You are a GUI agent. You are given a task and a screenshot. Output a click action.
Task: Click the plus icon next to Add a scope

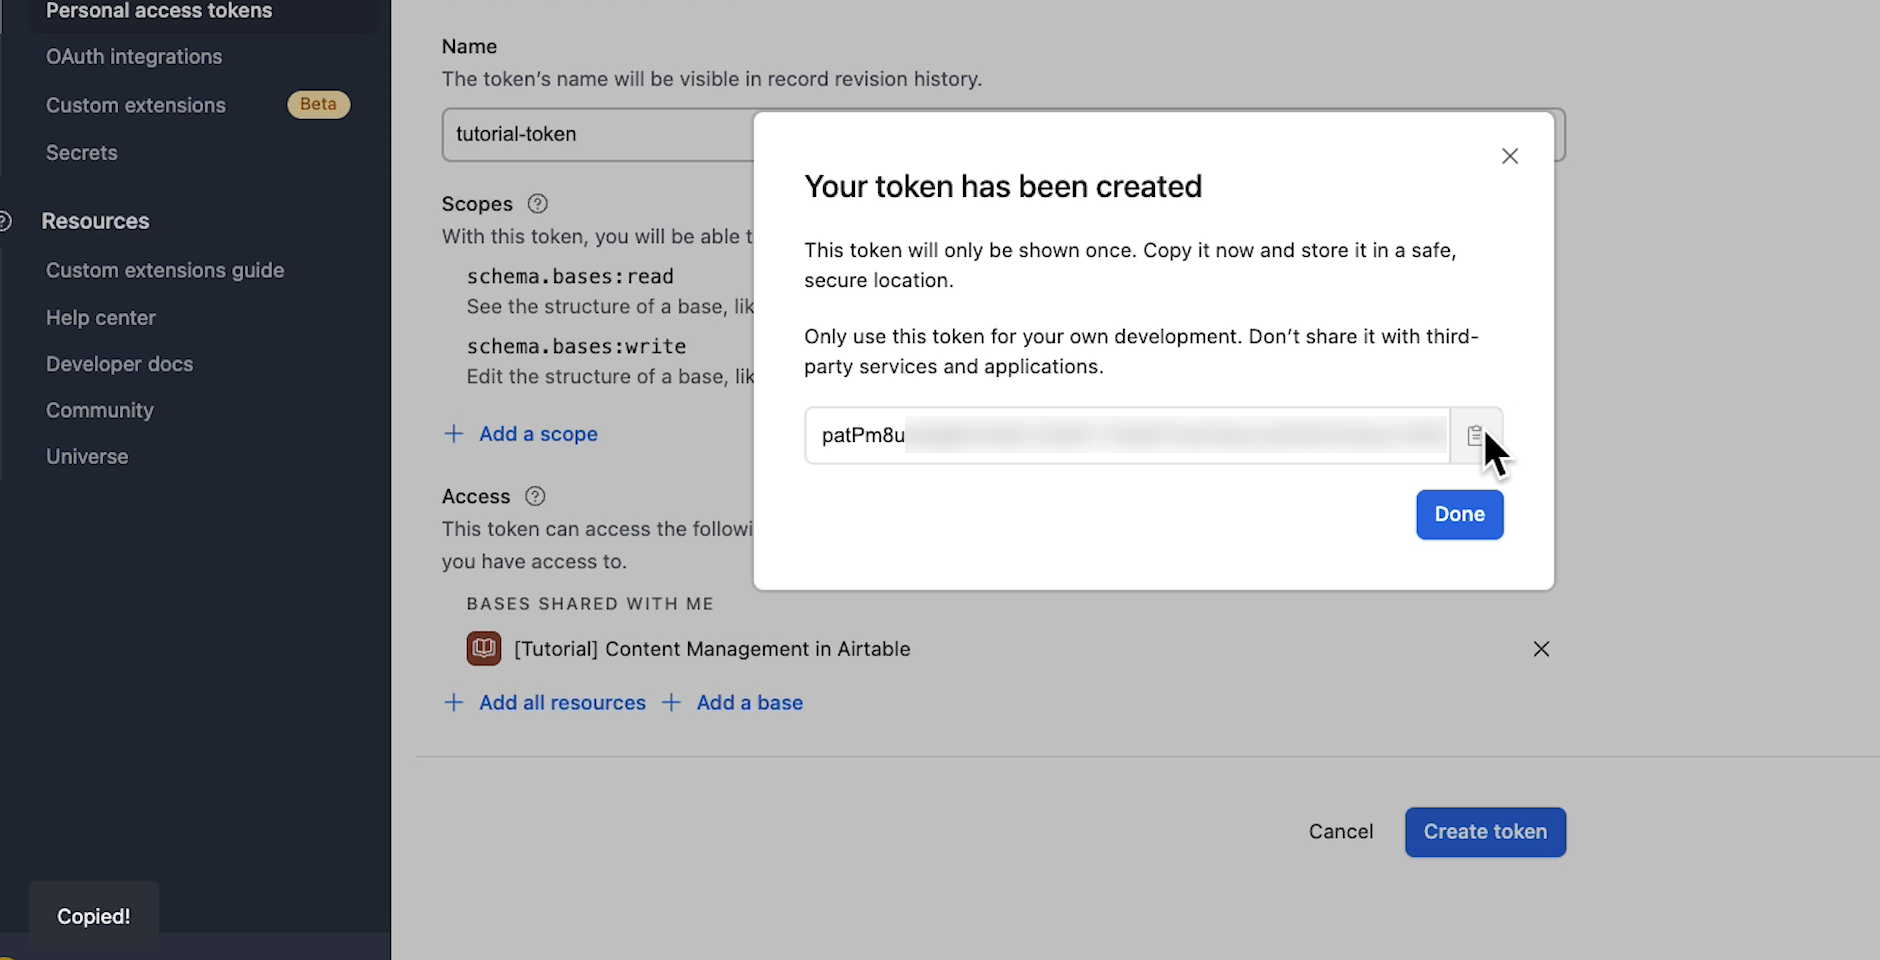pos(454,433)
